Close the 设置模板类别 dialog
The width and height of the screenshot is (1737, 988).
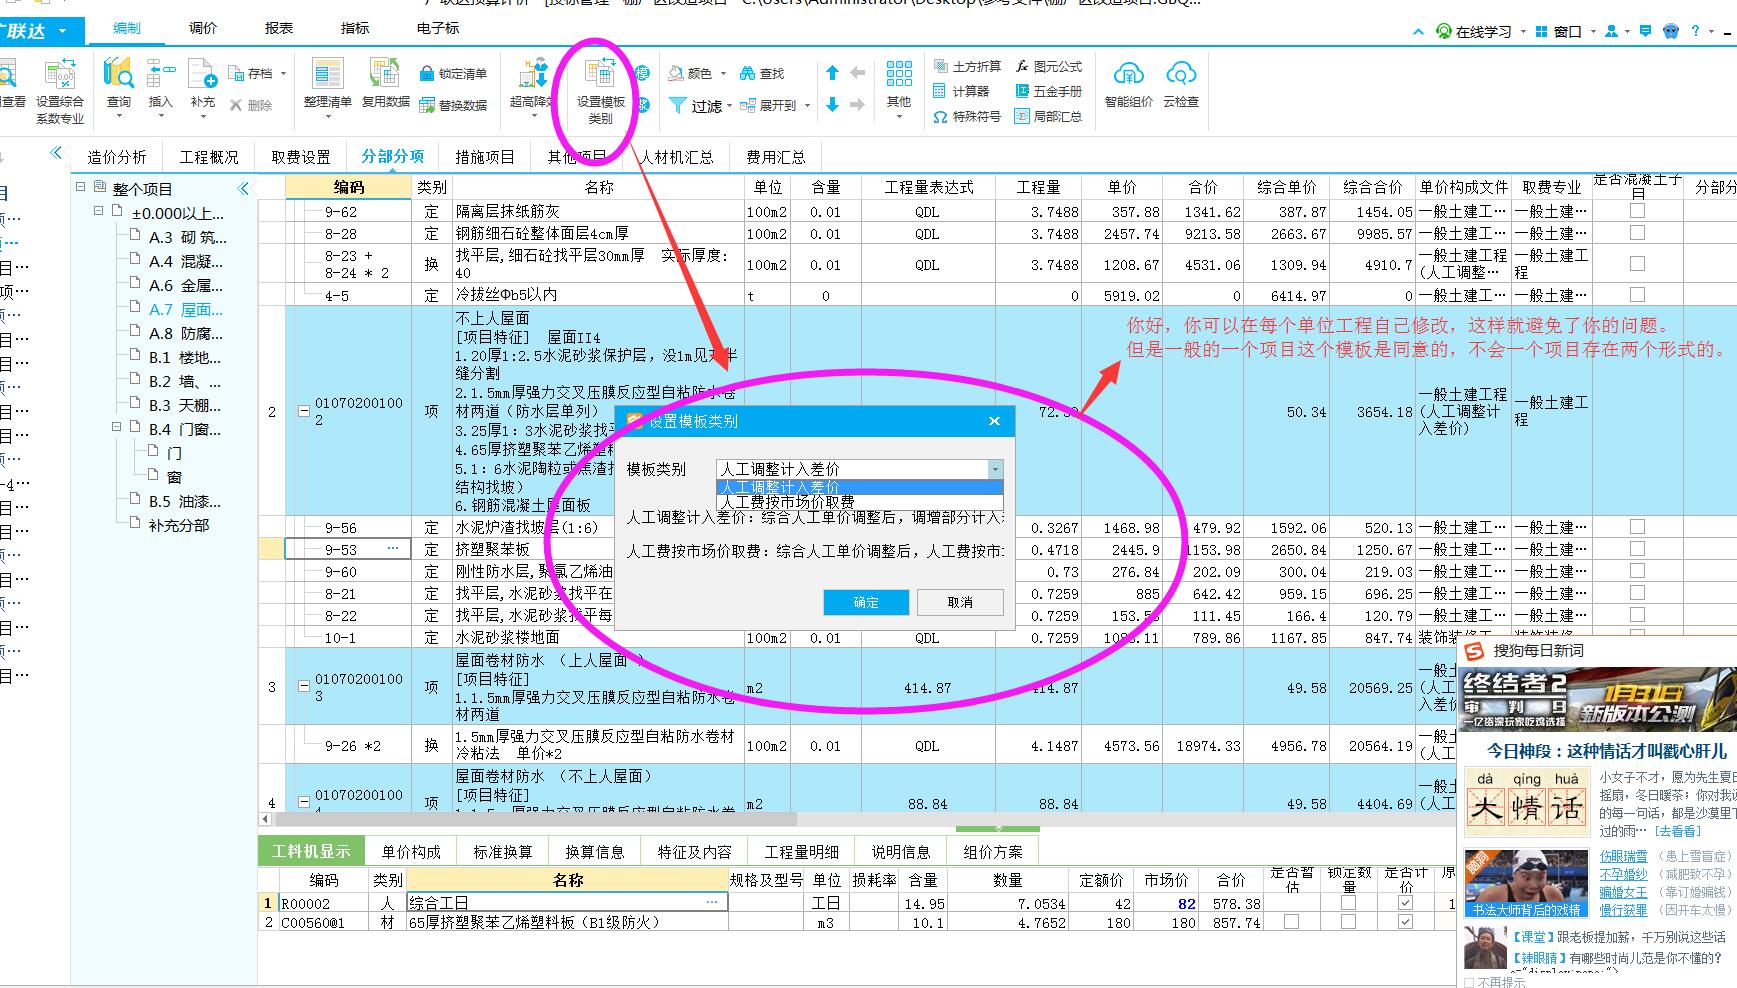click(x=994, y=421)
